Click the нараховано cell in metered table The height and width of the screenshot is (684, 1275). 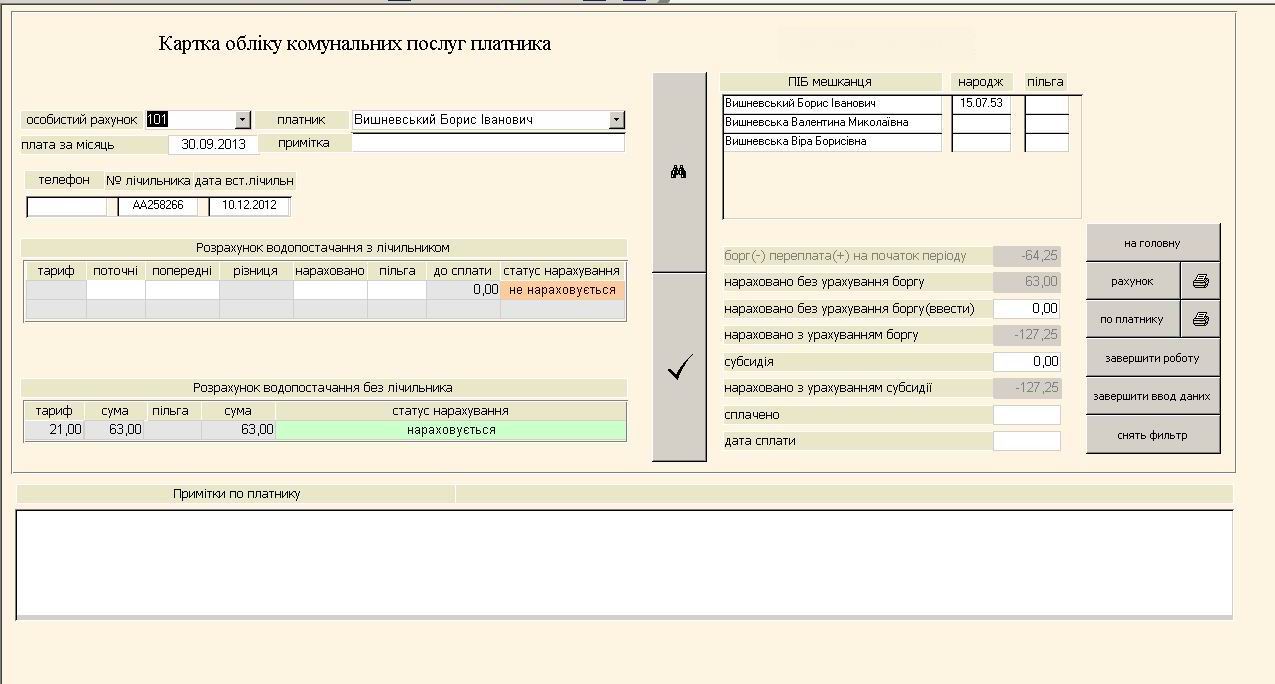(330, 290)
